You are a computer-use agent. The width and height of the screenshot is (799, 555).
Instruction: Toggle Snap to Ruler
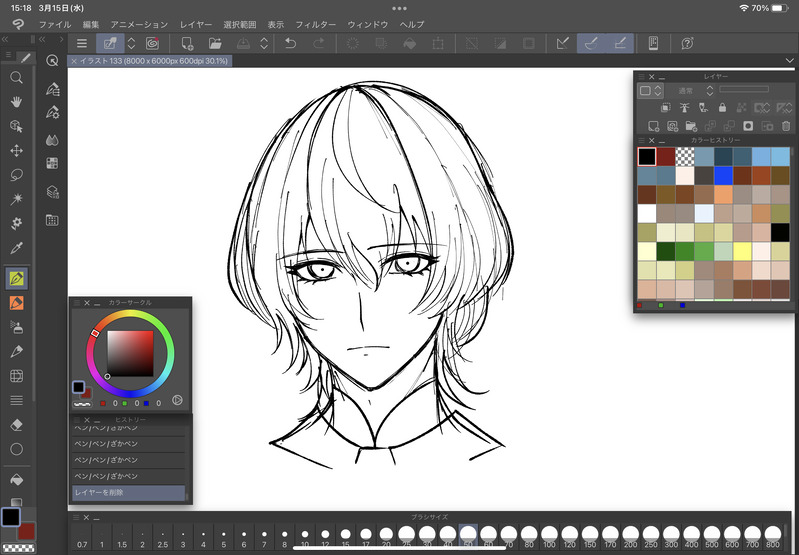[x=563, y=43]
